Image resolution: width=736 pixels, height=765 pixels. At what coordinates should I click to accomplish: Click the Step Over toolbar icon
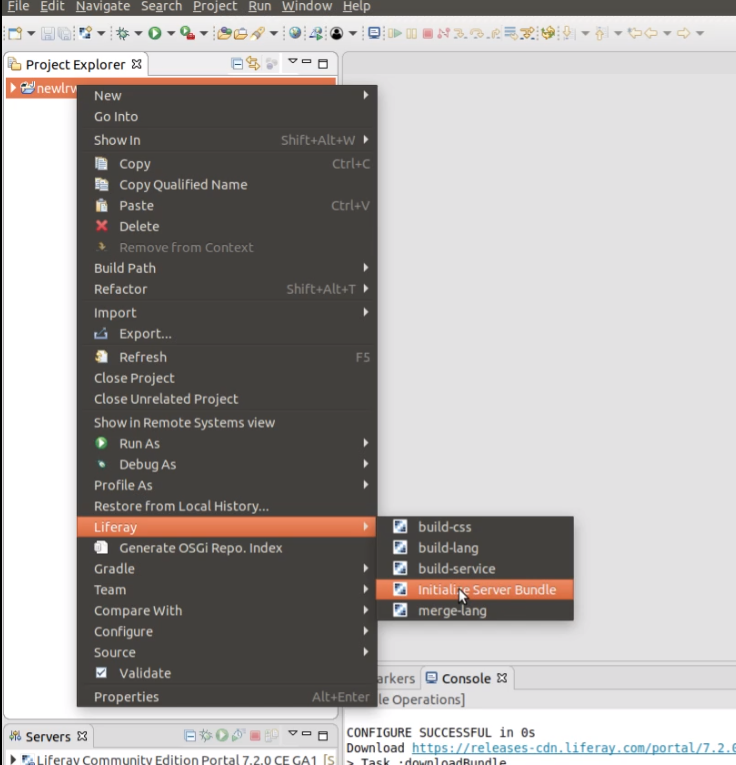(477, 33)
